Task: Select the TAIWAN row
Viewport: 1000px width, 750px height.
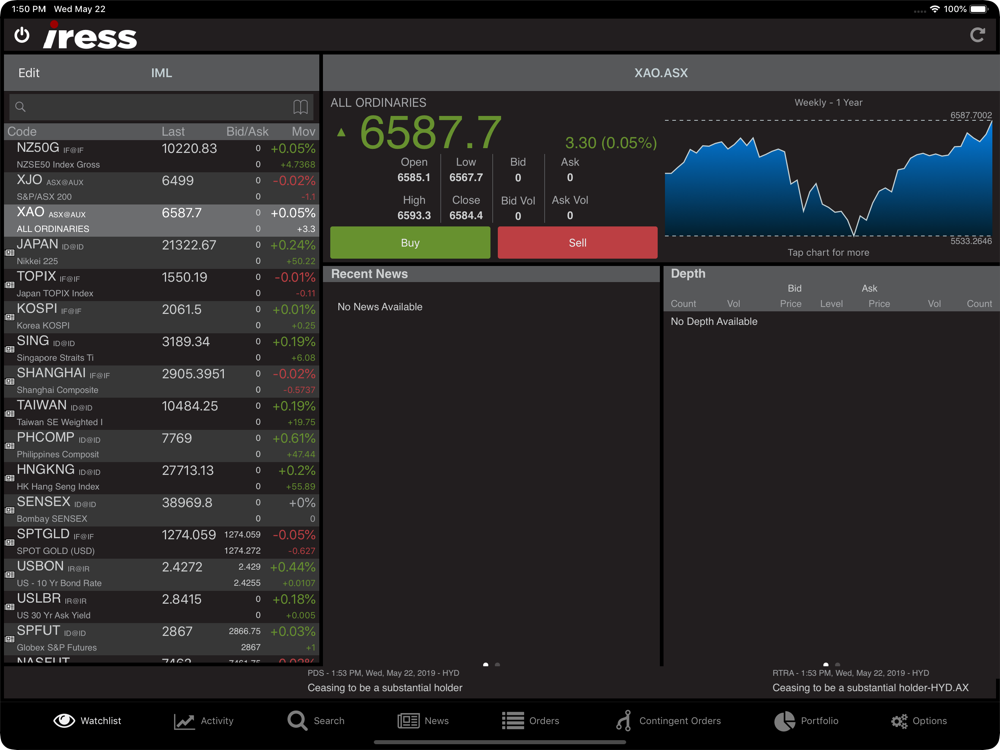Action: coord(161,413)
